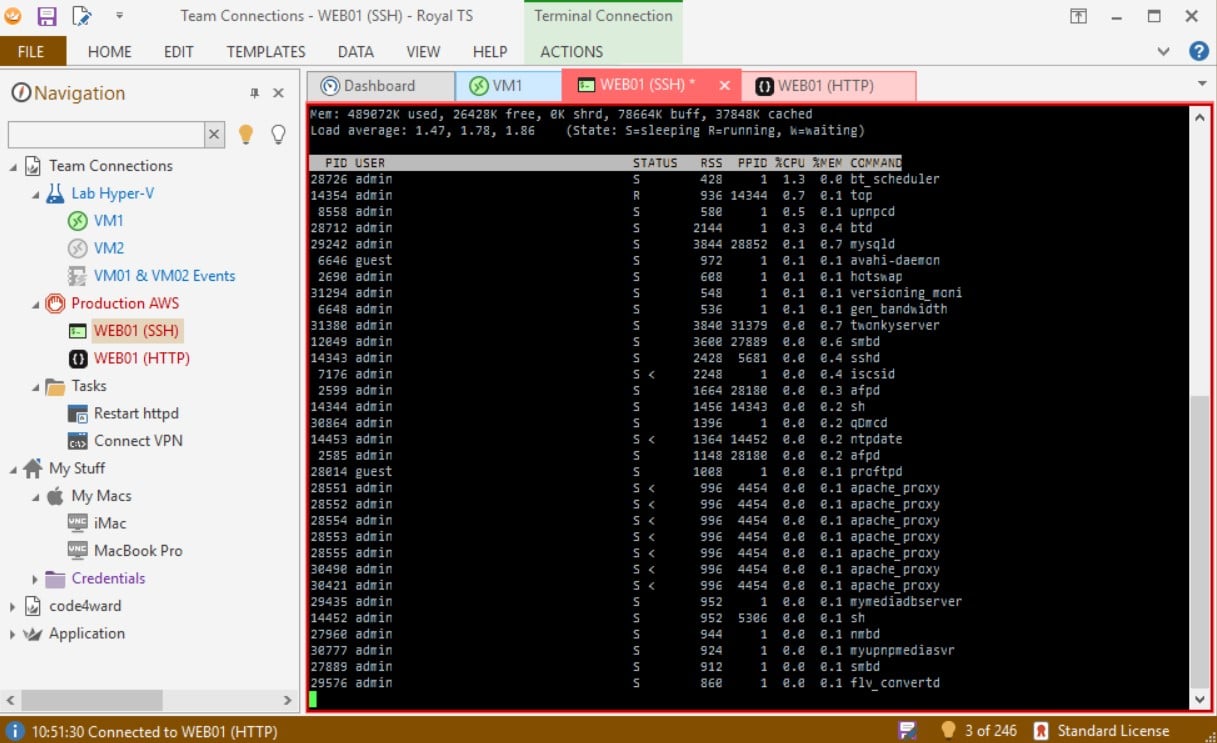Click the navigation search input field
The image size is (1217, 743).
[x=106, y=134]
